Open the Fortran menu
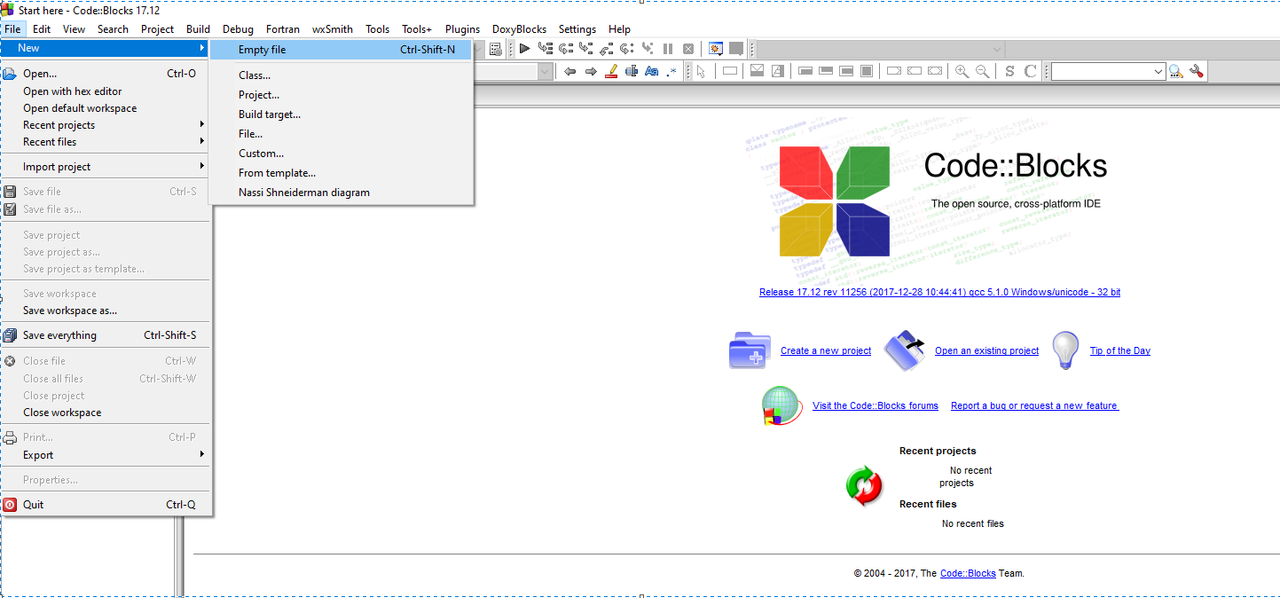 point(282,29)
